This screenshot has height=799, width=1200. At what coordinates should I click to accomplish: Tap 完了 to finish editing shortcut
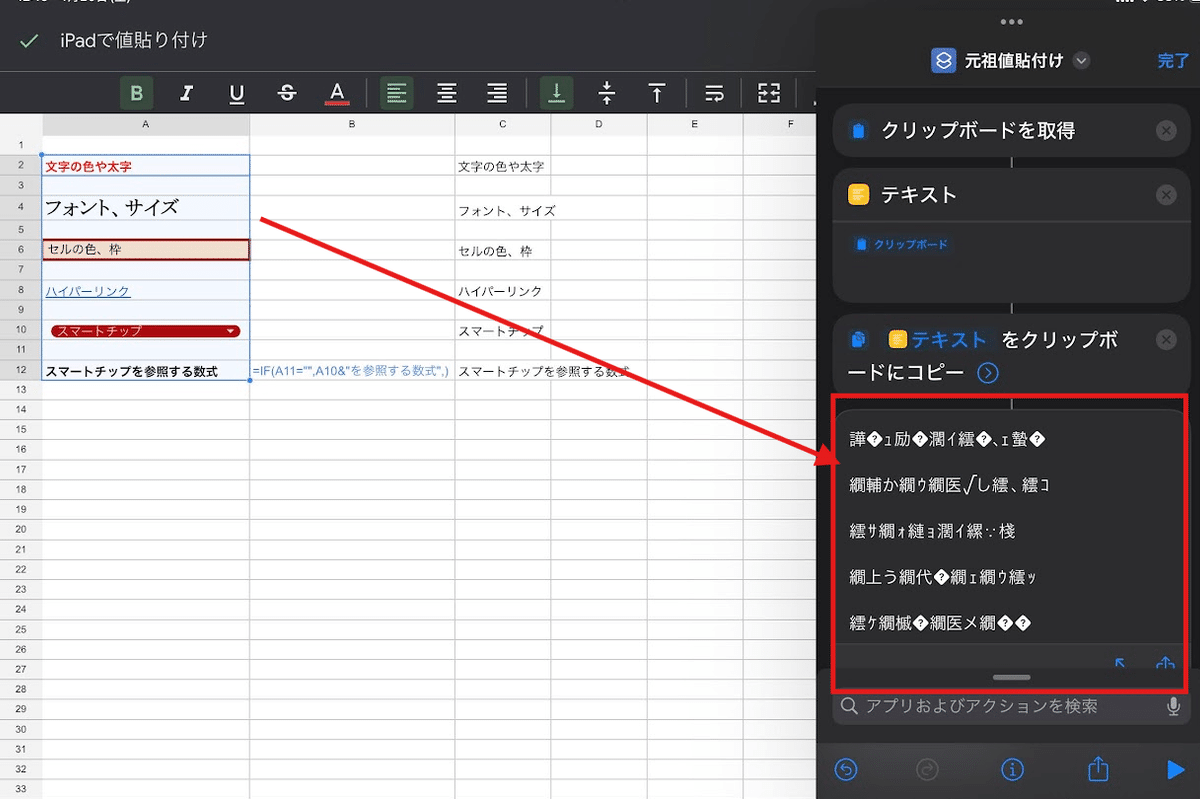[1173, 61]
